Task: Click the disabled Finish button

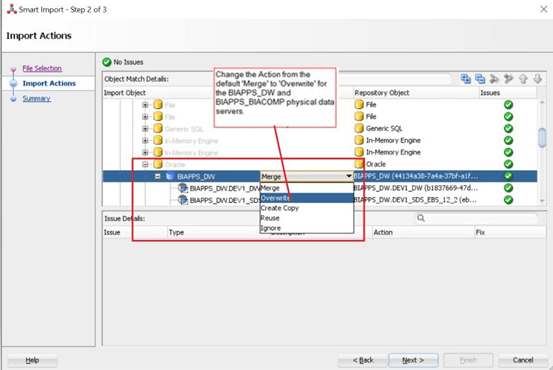Action: coord(468,360)
